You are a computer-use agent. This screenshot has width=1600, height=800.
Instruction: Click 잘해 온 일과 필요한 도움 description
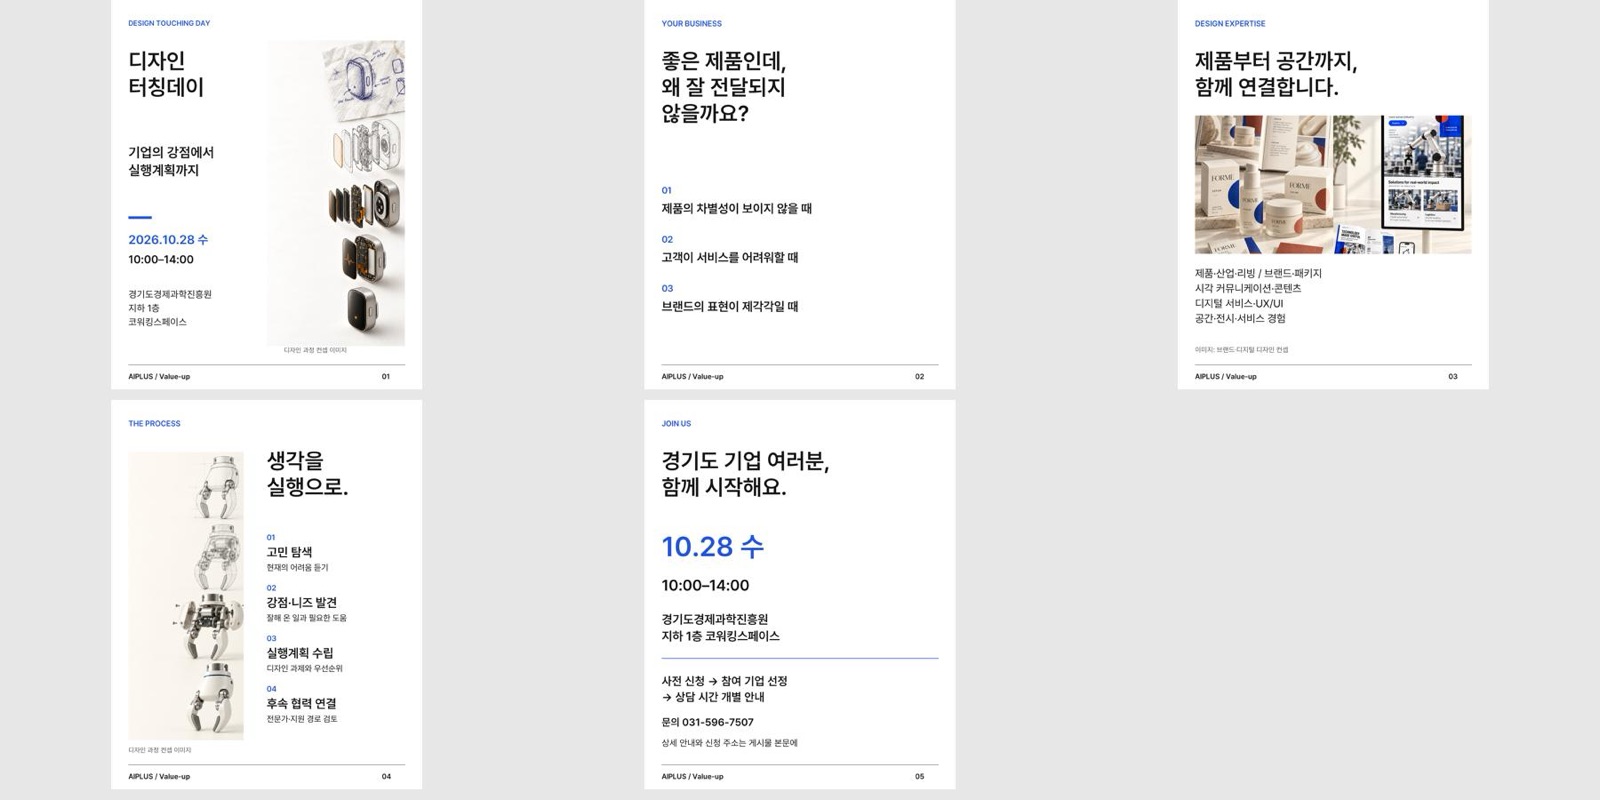[306, 618]
